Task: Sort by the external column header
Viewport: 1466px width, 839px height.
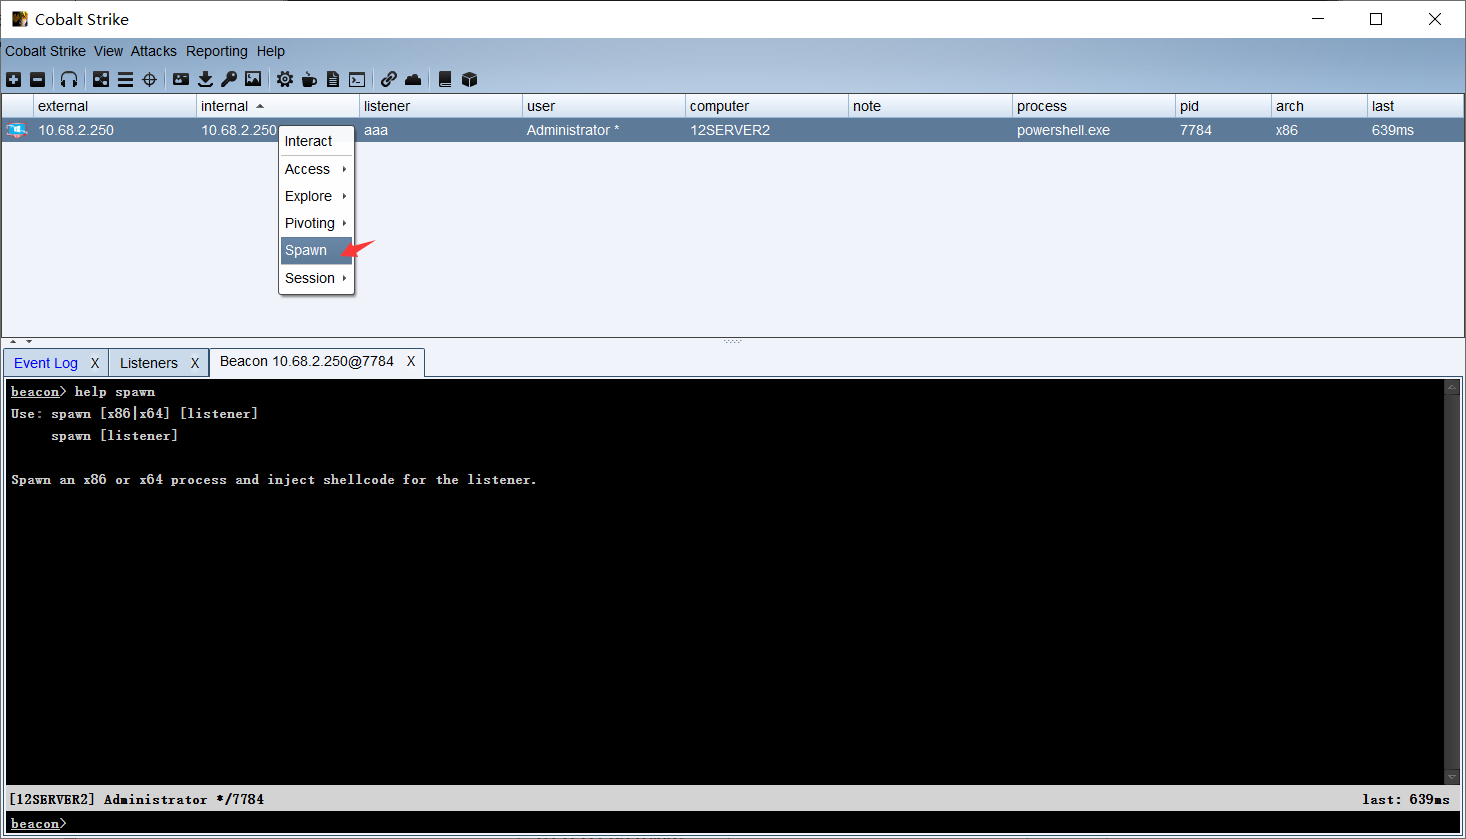Action: pyautogui.click(x=115, y=106)
